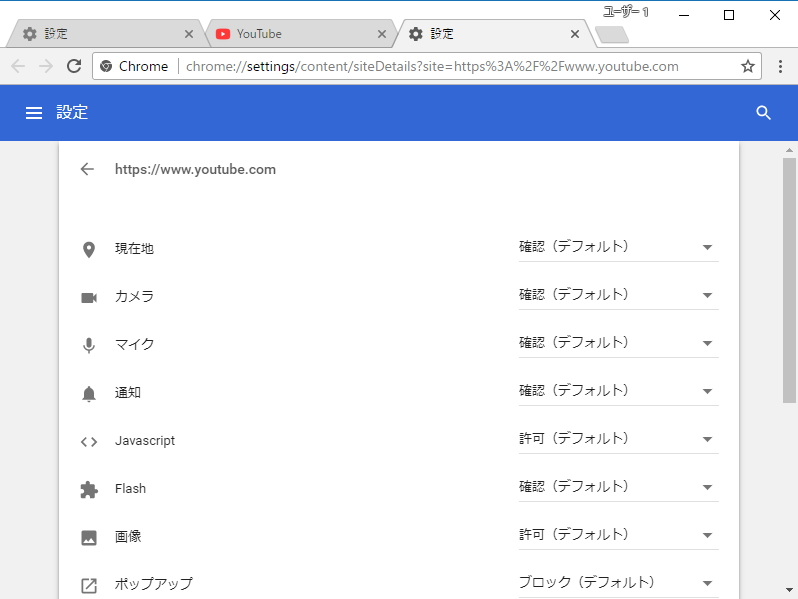The height and width of the screenshot is (599, 798).
Task: Click the 通知 label
Action: pos(128,392)
